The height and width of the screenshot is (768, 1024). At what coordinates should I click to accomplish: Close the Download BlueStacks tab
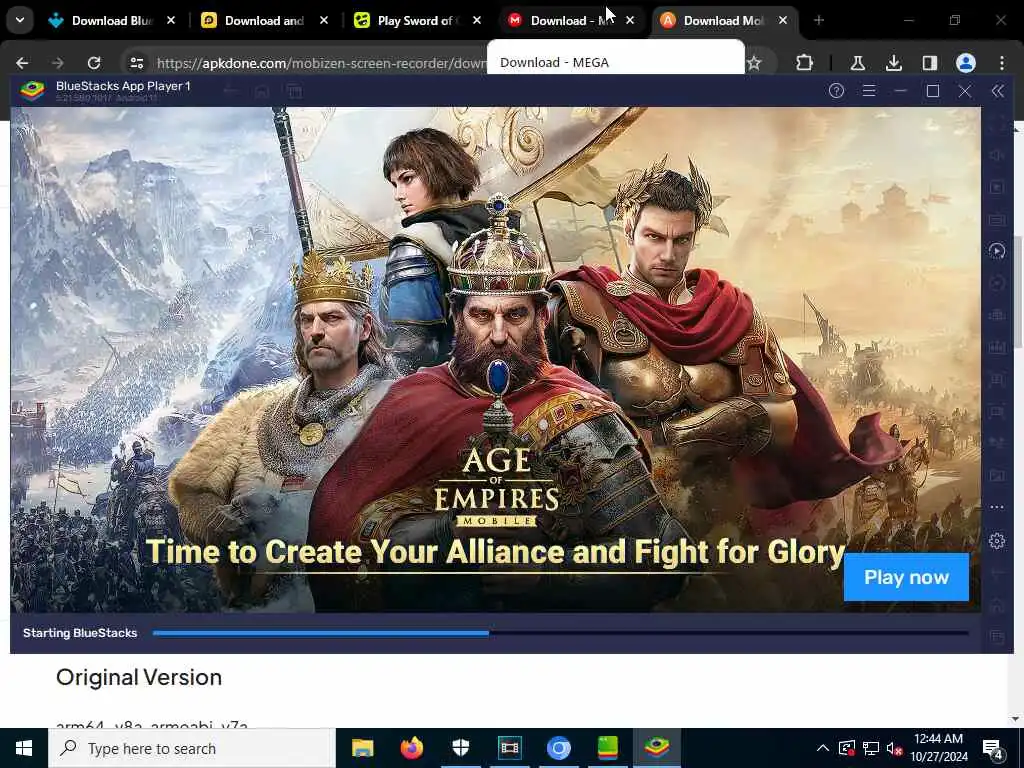171,20
